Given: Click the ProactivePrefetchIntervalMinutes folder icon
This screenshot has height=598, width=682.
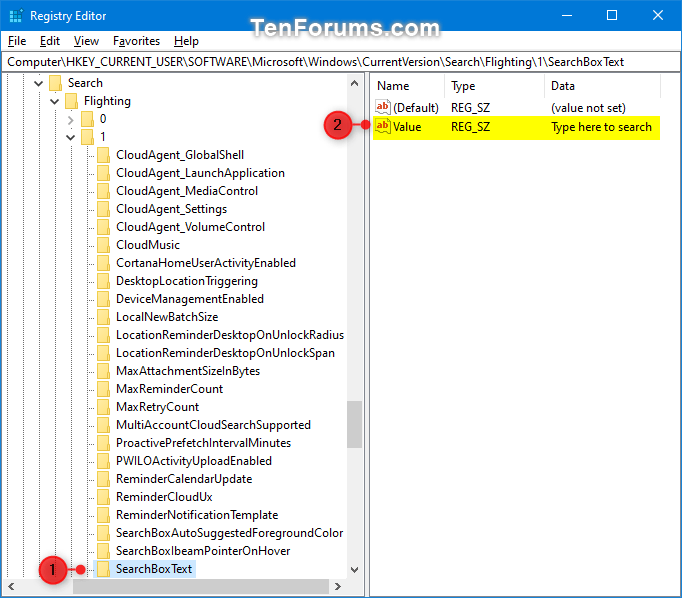Looking at the screenshot, I should coord(104,443).
